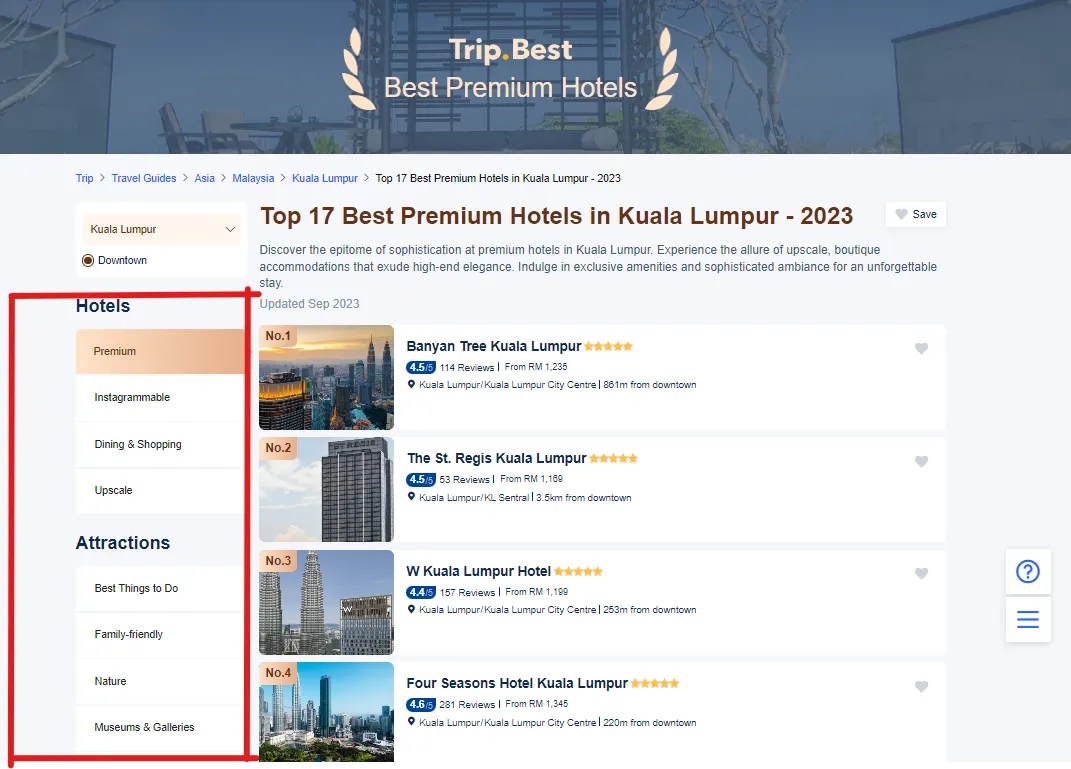Open Dining & Shopping hotels category
Screen dimensions: 1071x769
pyautogui.click(x=138, y=444)
